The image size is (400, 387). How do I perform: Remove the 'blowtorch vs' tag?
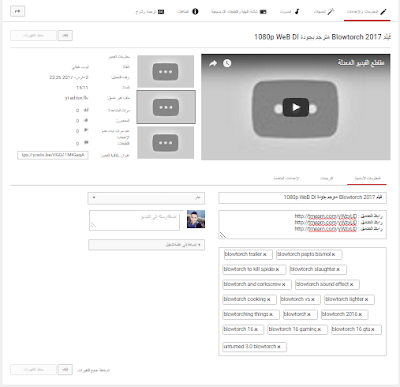click(x=313, y=300)
